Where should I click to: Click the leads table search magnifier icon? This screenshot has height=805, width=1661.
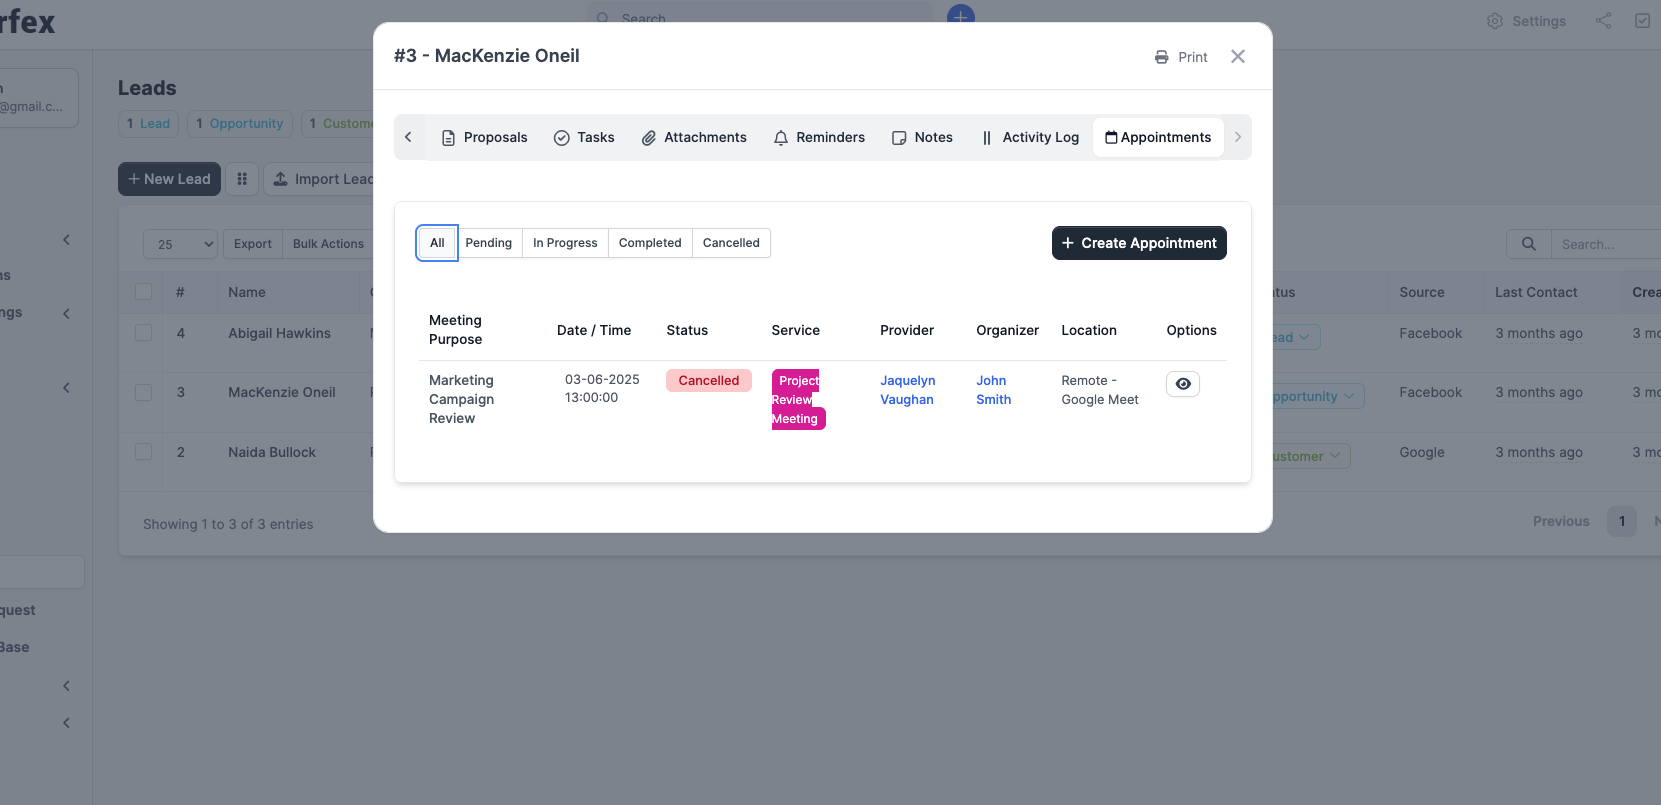click(1528, 244)
